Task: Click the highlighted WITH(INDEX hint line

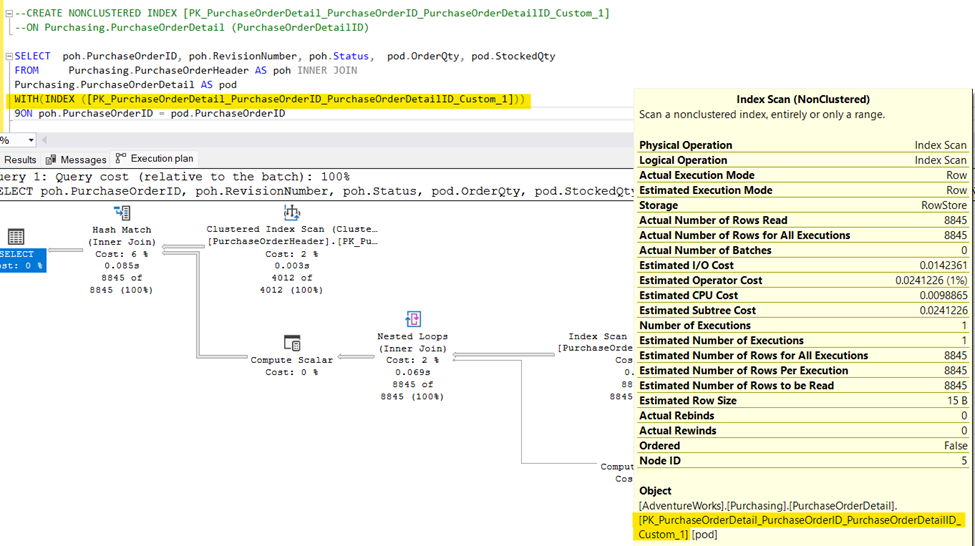Action: click(269, 99)
